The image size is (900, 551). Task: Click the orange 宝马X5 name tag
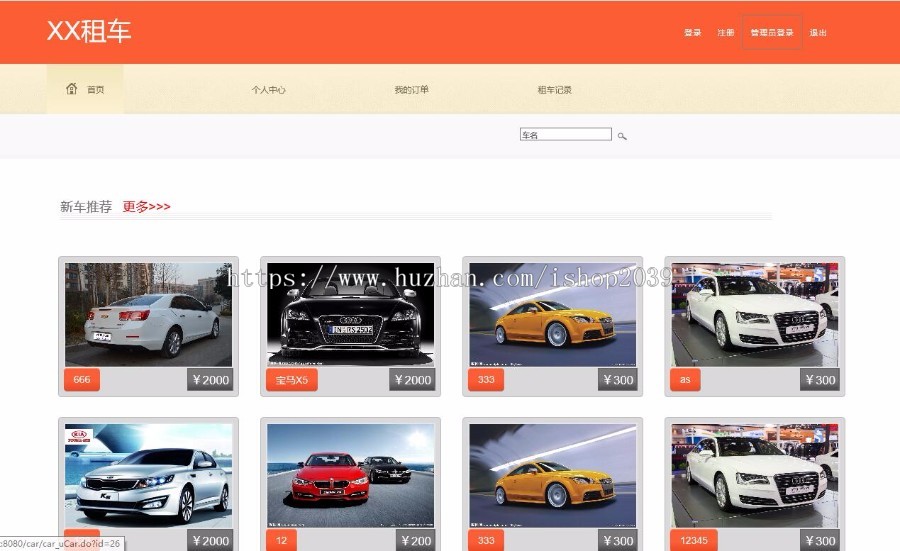pos(292,379)
